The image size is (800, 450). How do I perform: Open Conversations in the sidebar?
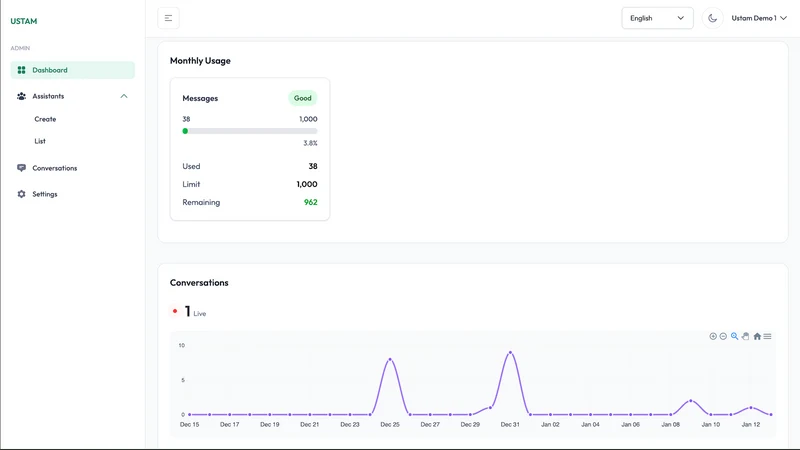(55, 168)
